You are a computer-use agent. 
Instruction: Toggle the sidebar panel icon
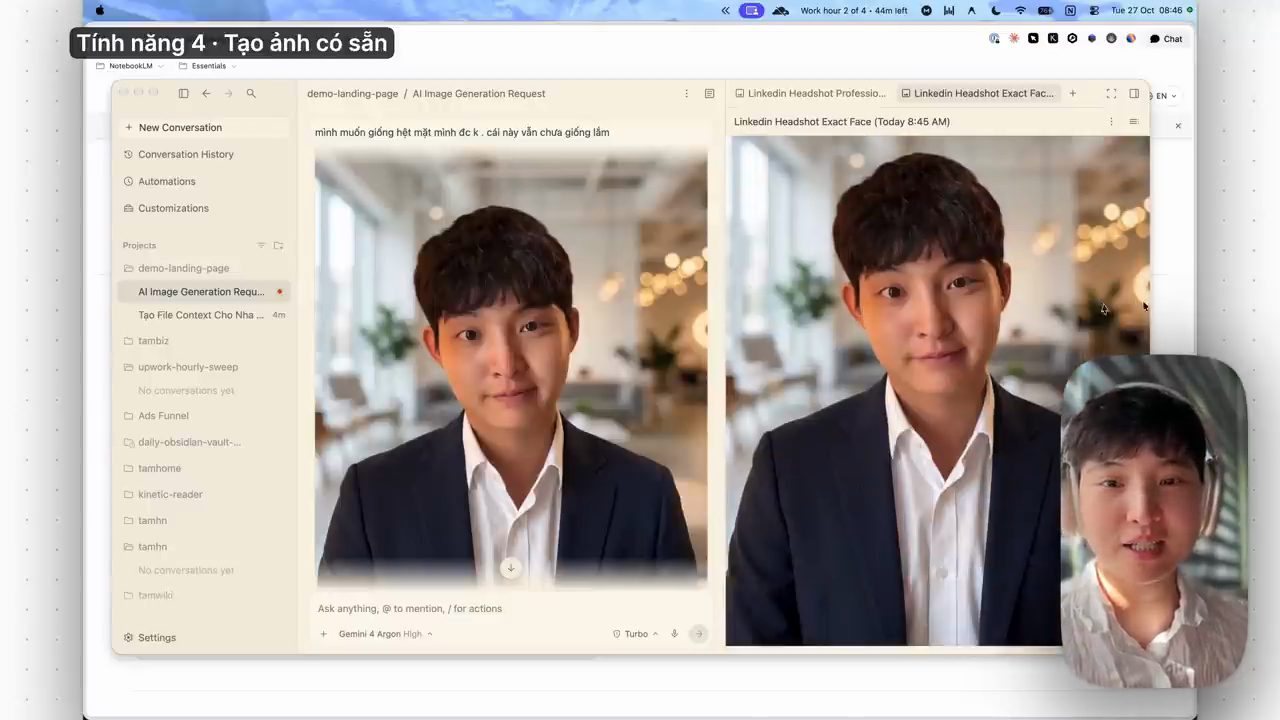coord(183,93)
